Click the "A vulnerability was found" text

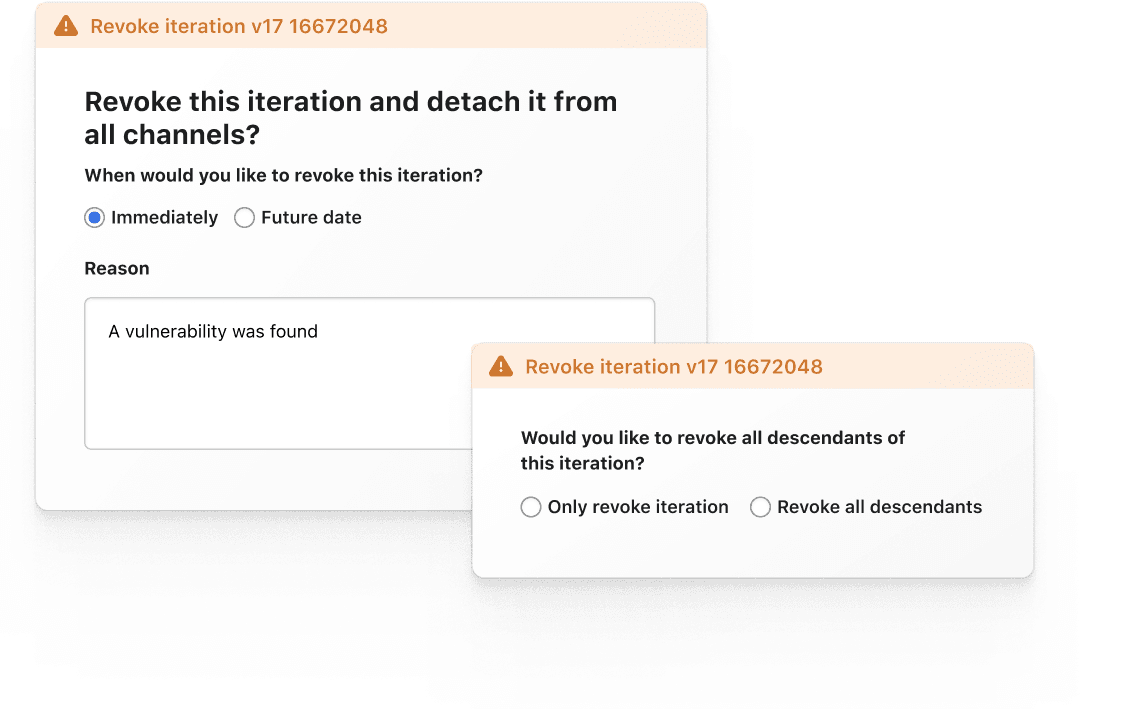pos(213,332)
